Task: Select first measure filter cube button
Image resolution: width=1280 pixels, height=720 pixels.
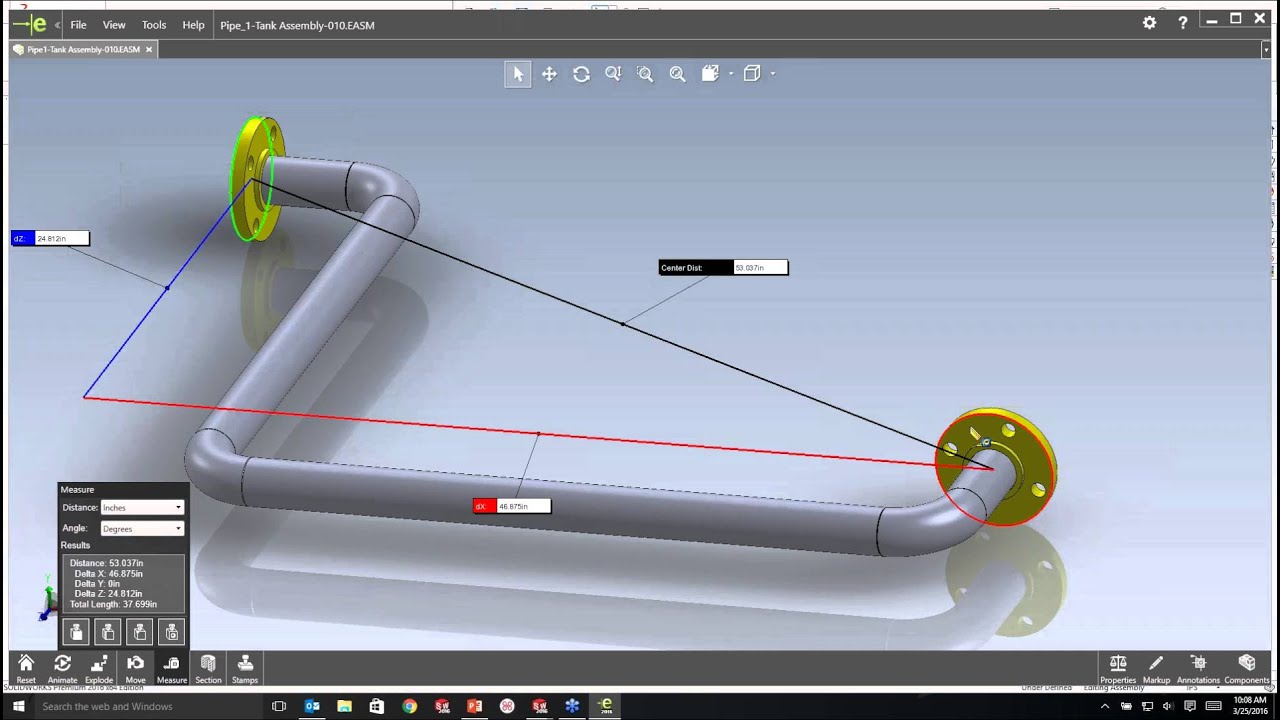Action: 76,632
